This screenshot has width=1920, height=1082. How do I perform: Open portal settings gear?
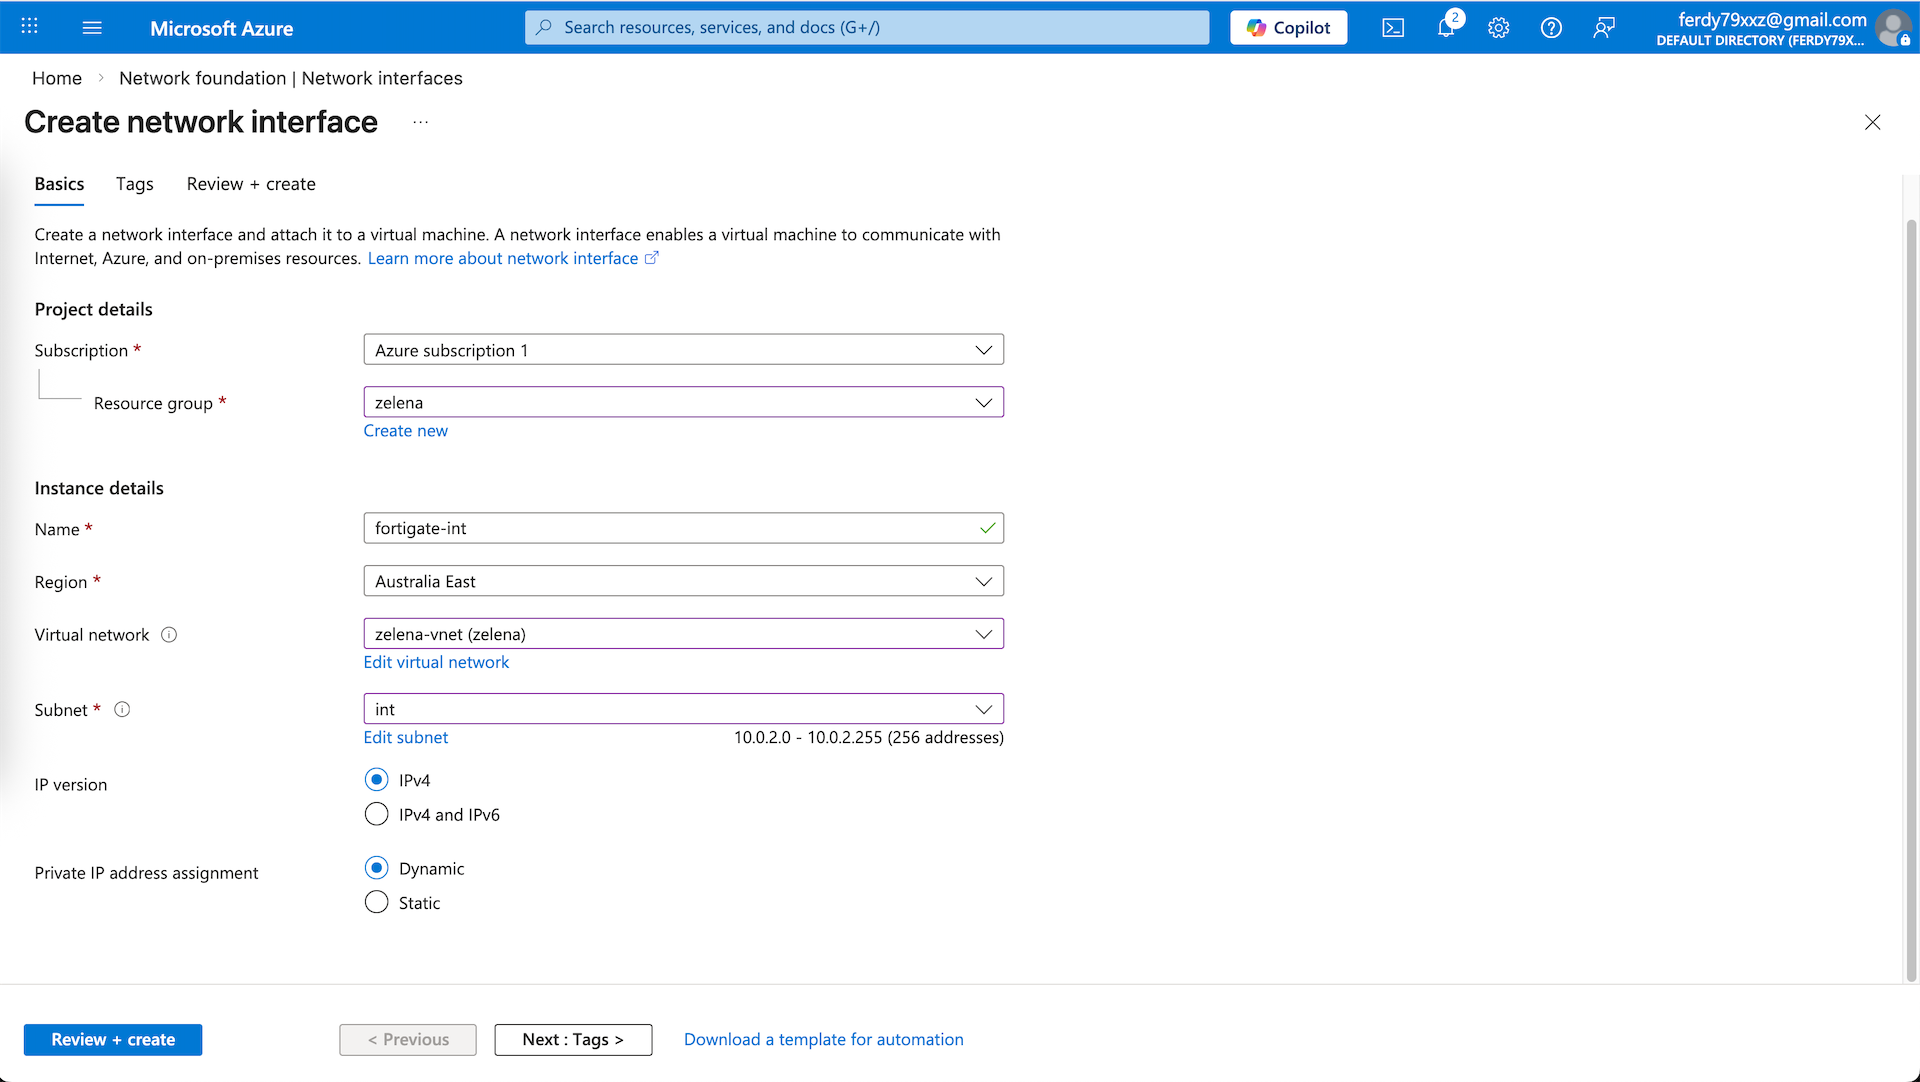[x=1498, y=28]
